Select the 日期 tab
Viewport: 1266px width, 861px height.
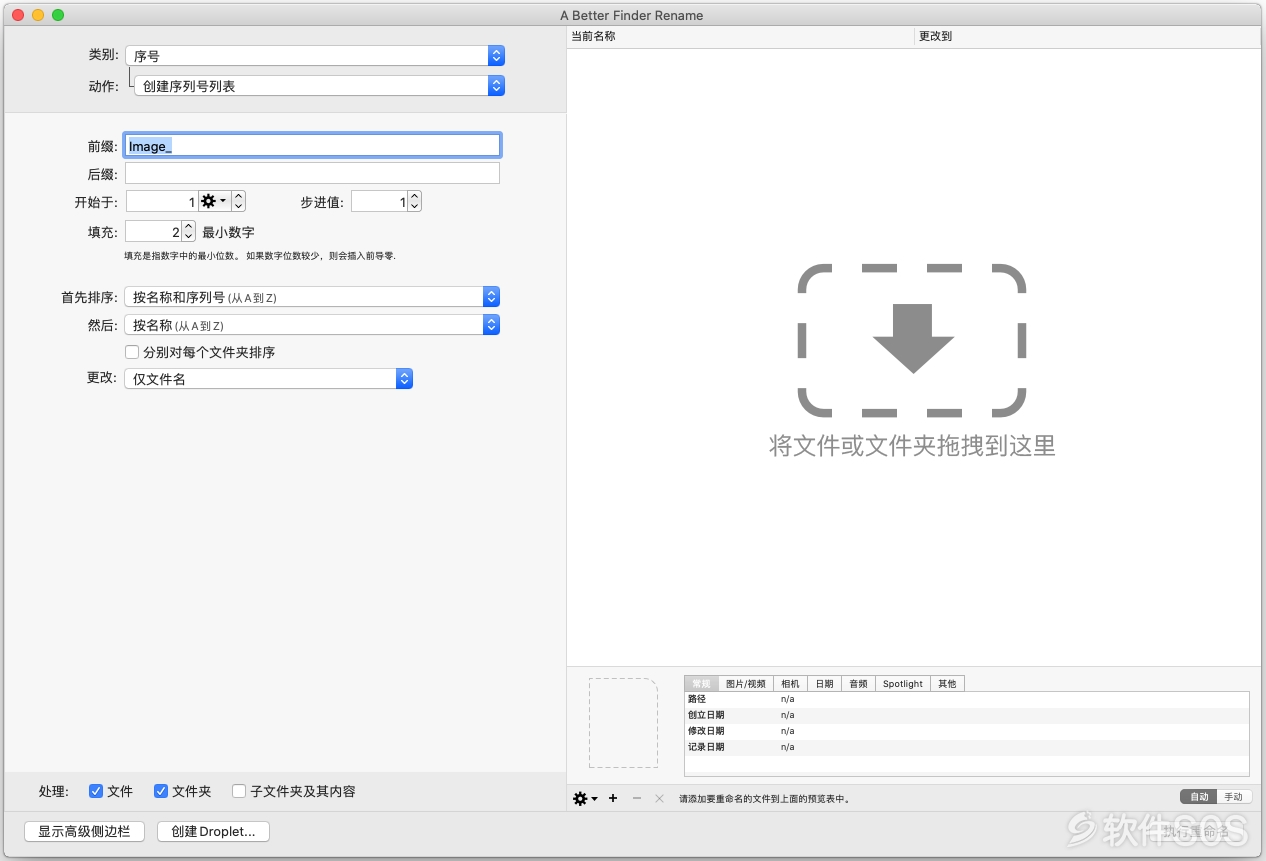[824, 684]
